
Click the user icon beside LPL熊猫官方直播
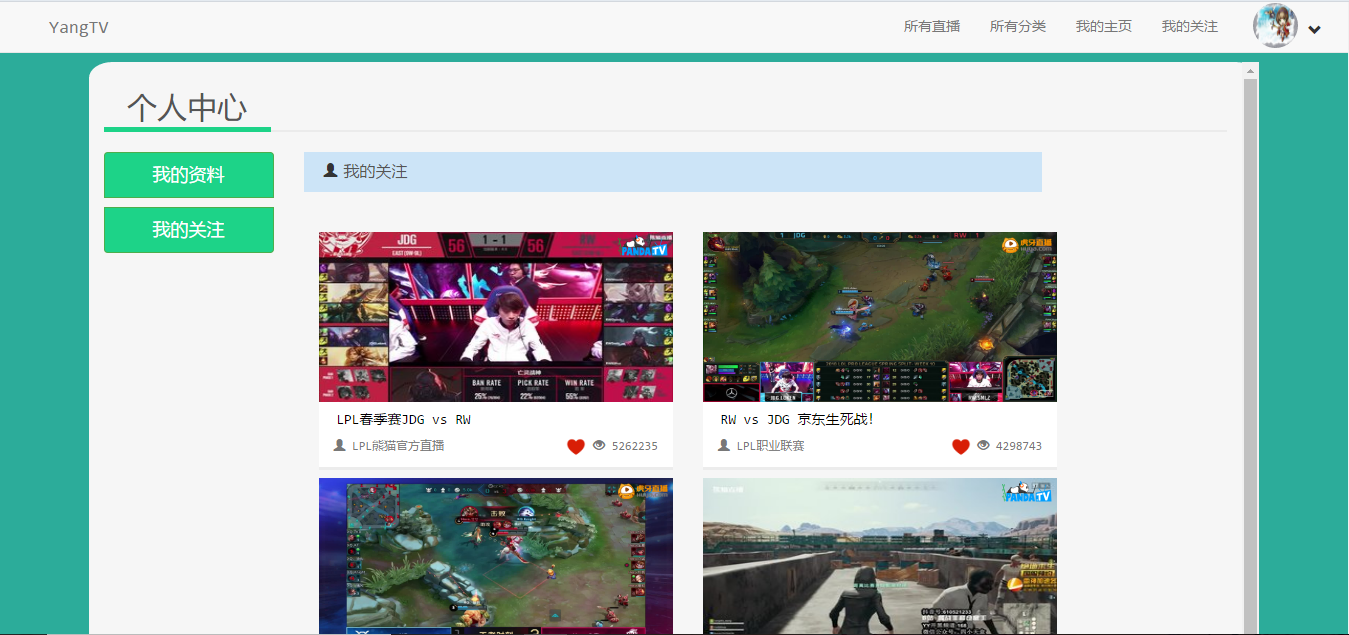(340, 445)
